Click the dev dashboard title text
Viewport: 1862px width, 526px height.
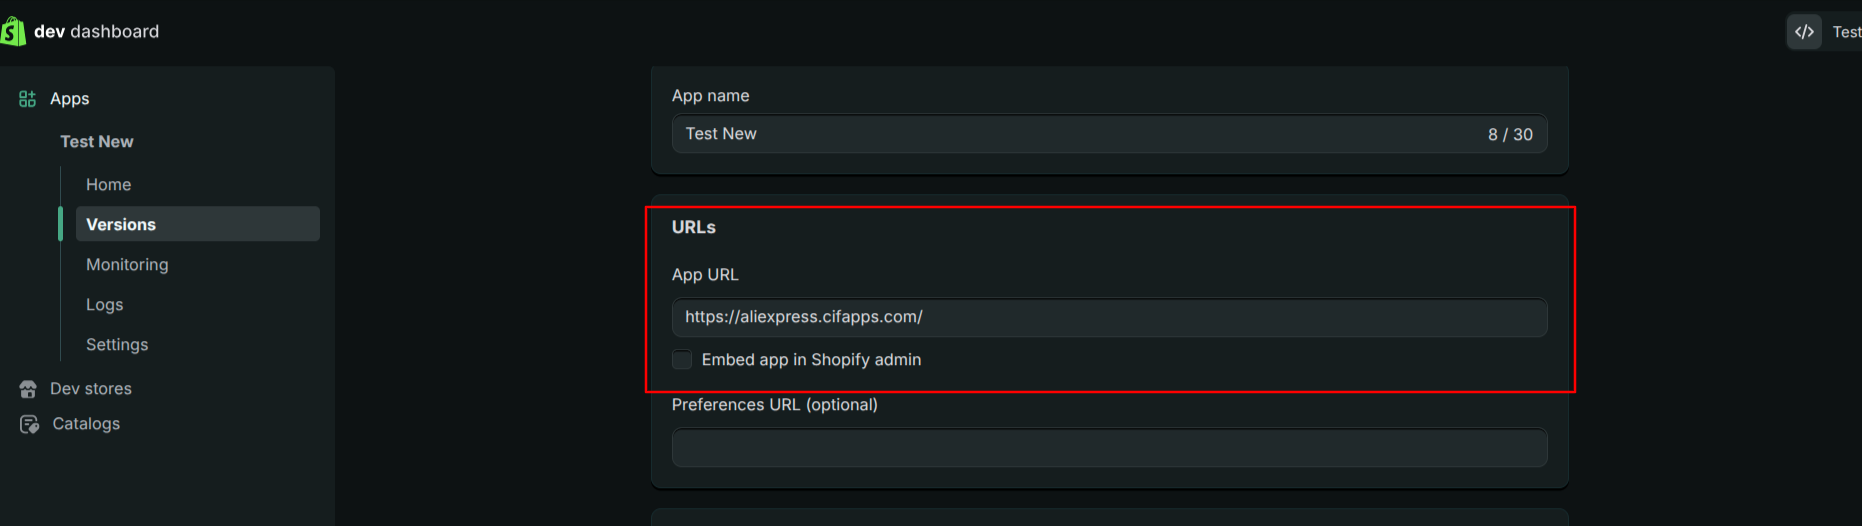97,32
